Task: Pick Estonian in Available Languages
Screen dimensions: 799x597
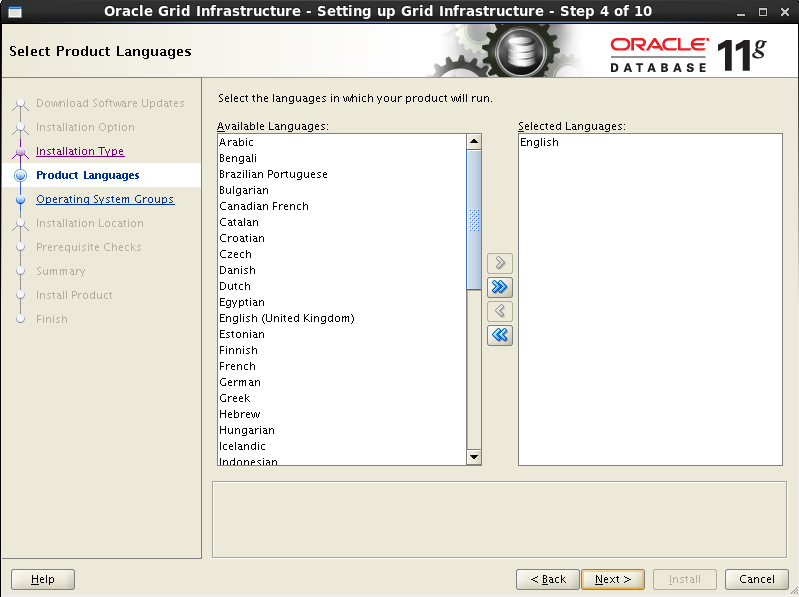Action: pyautogui.click(x=341, y=334)
